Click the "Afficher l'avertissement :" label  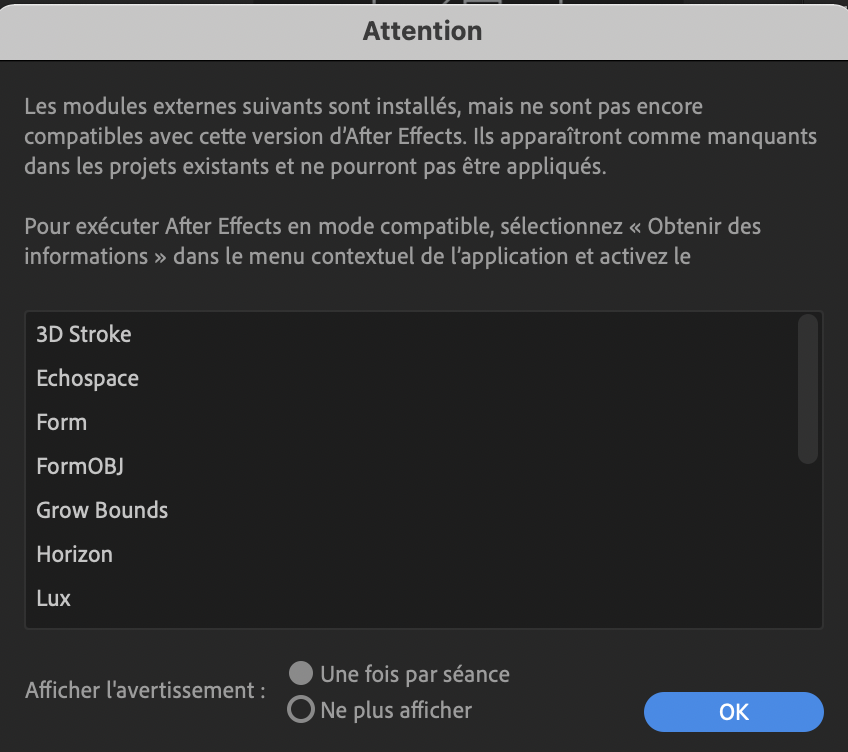click(146, 690)
